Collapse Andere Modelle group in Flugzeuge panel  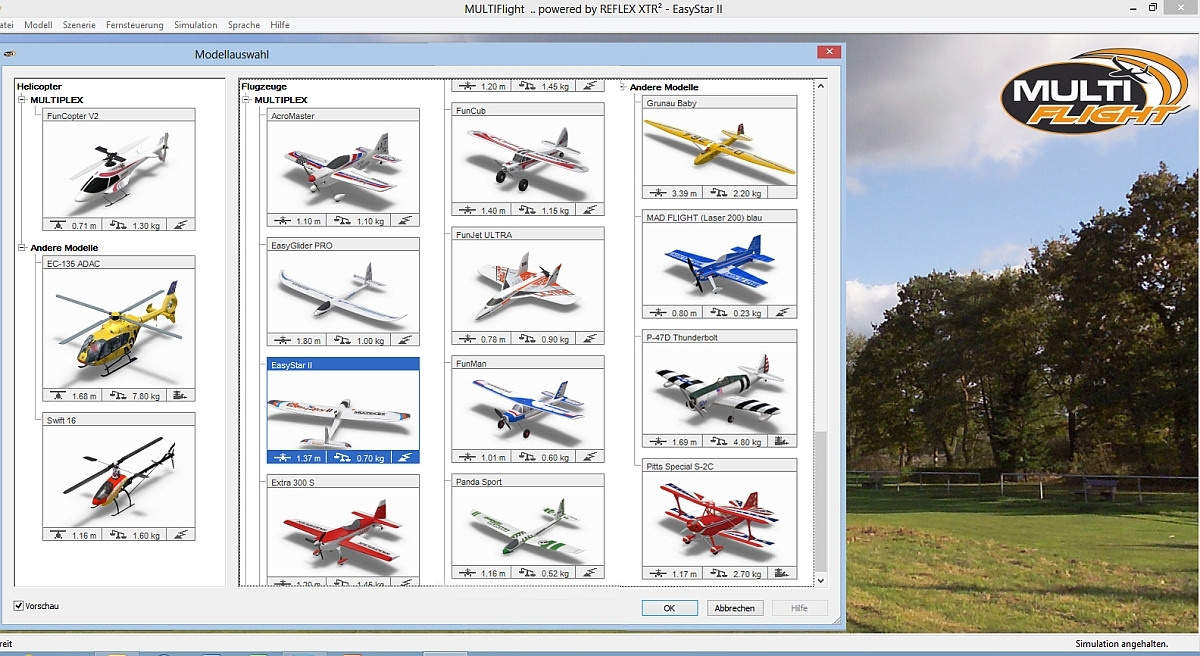pyautogui.click(x=622, y=87)
